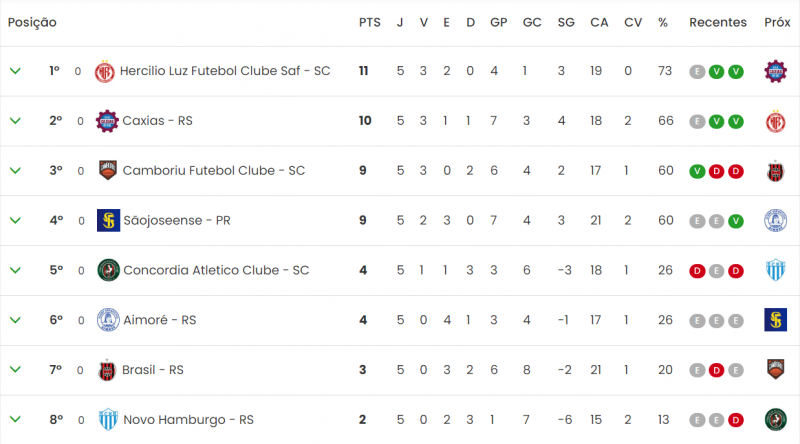Screen dimensions: 800x444
Task: Expand the 8º place row chevron
Action: (x=15, y=419)
